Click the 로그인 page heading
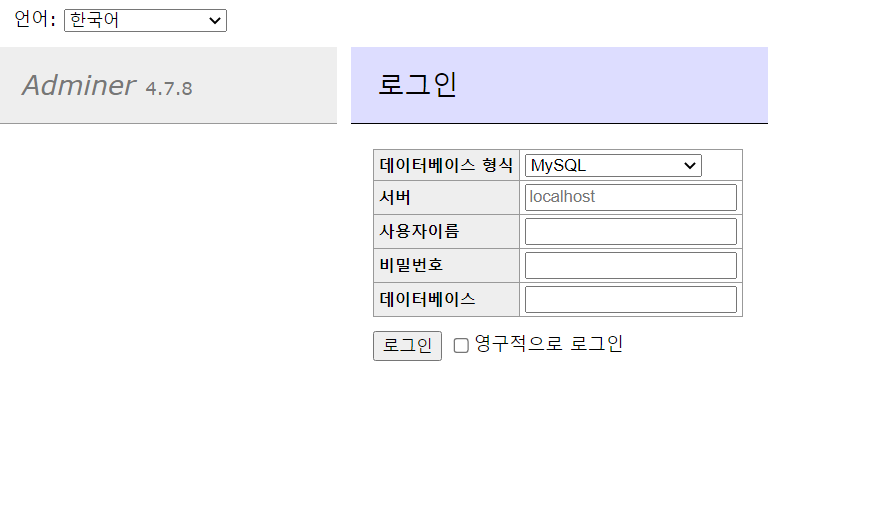The height and width of the screenshot is (512, 880). click(418, 85)
